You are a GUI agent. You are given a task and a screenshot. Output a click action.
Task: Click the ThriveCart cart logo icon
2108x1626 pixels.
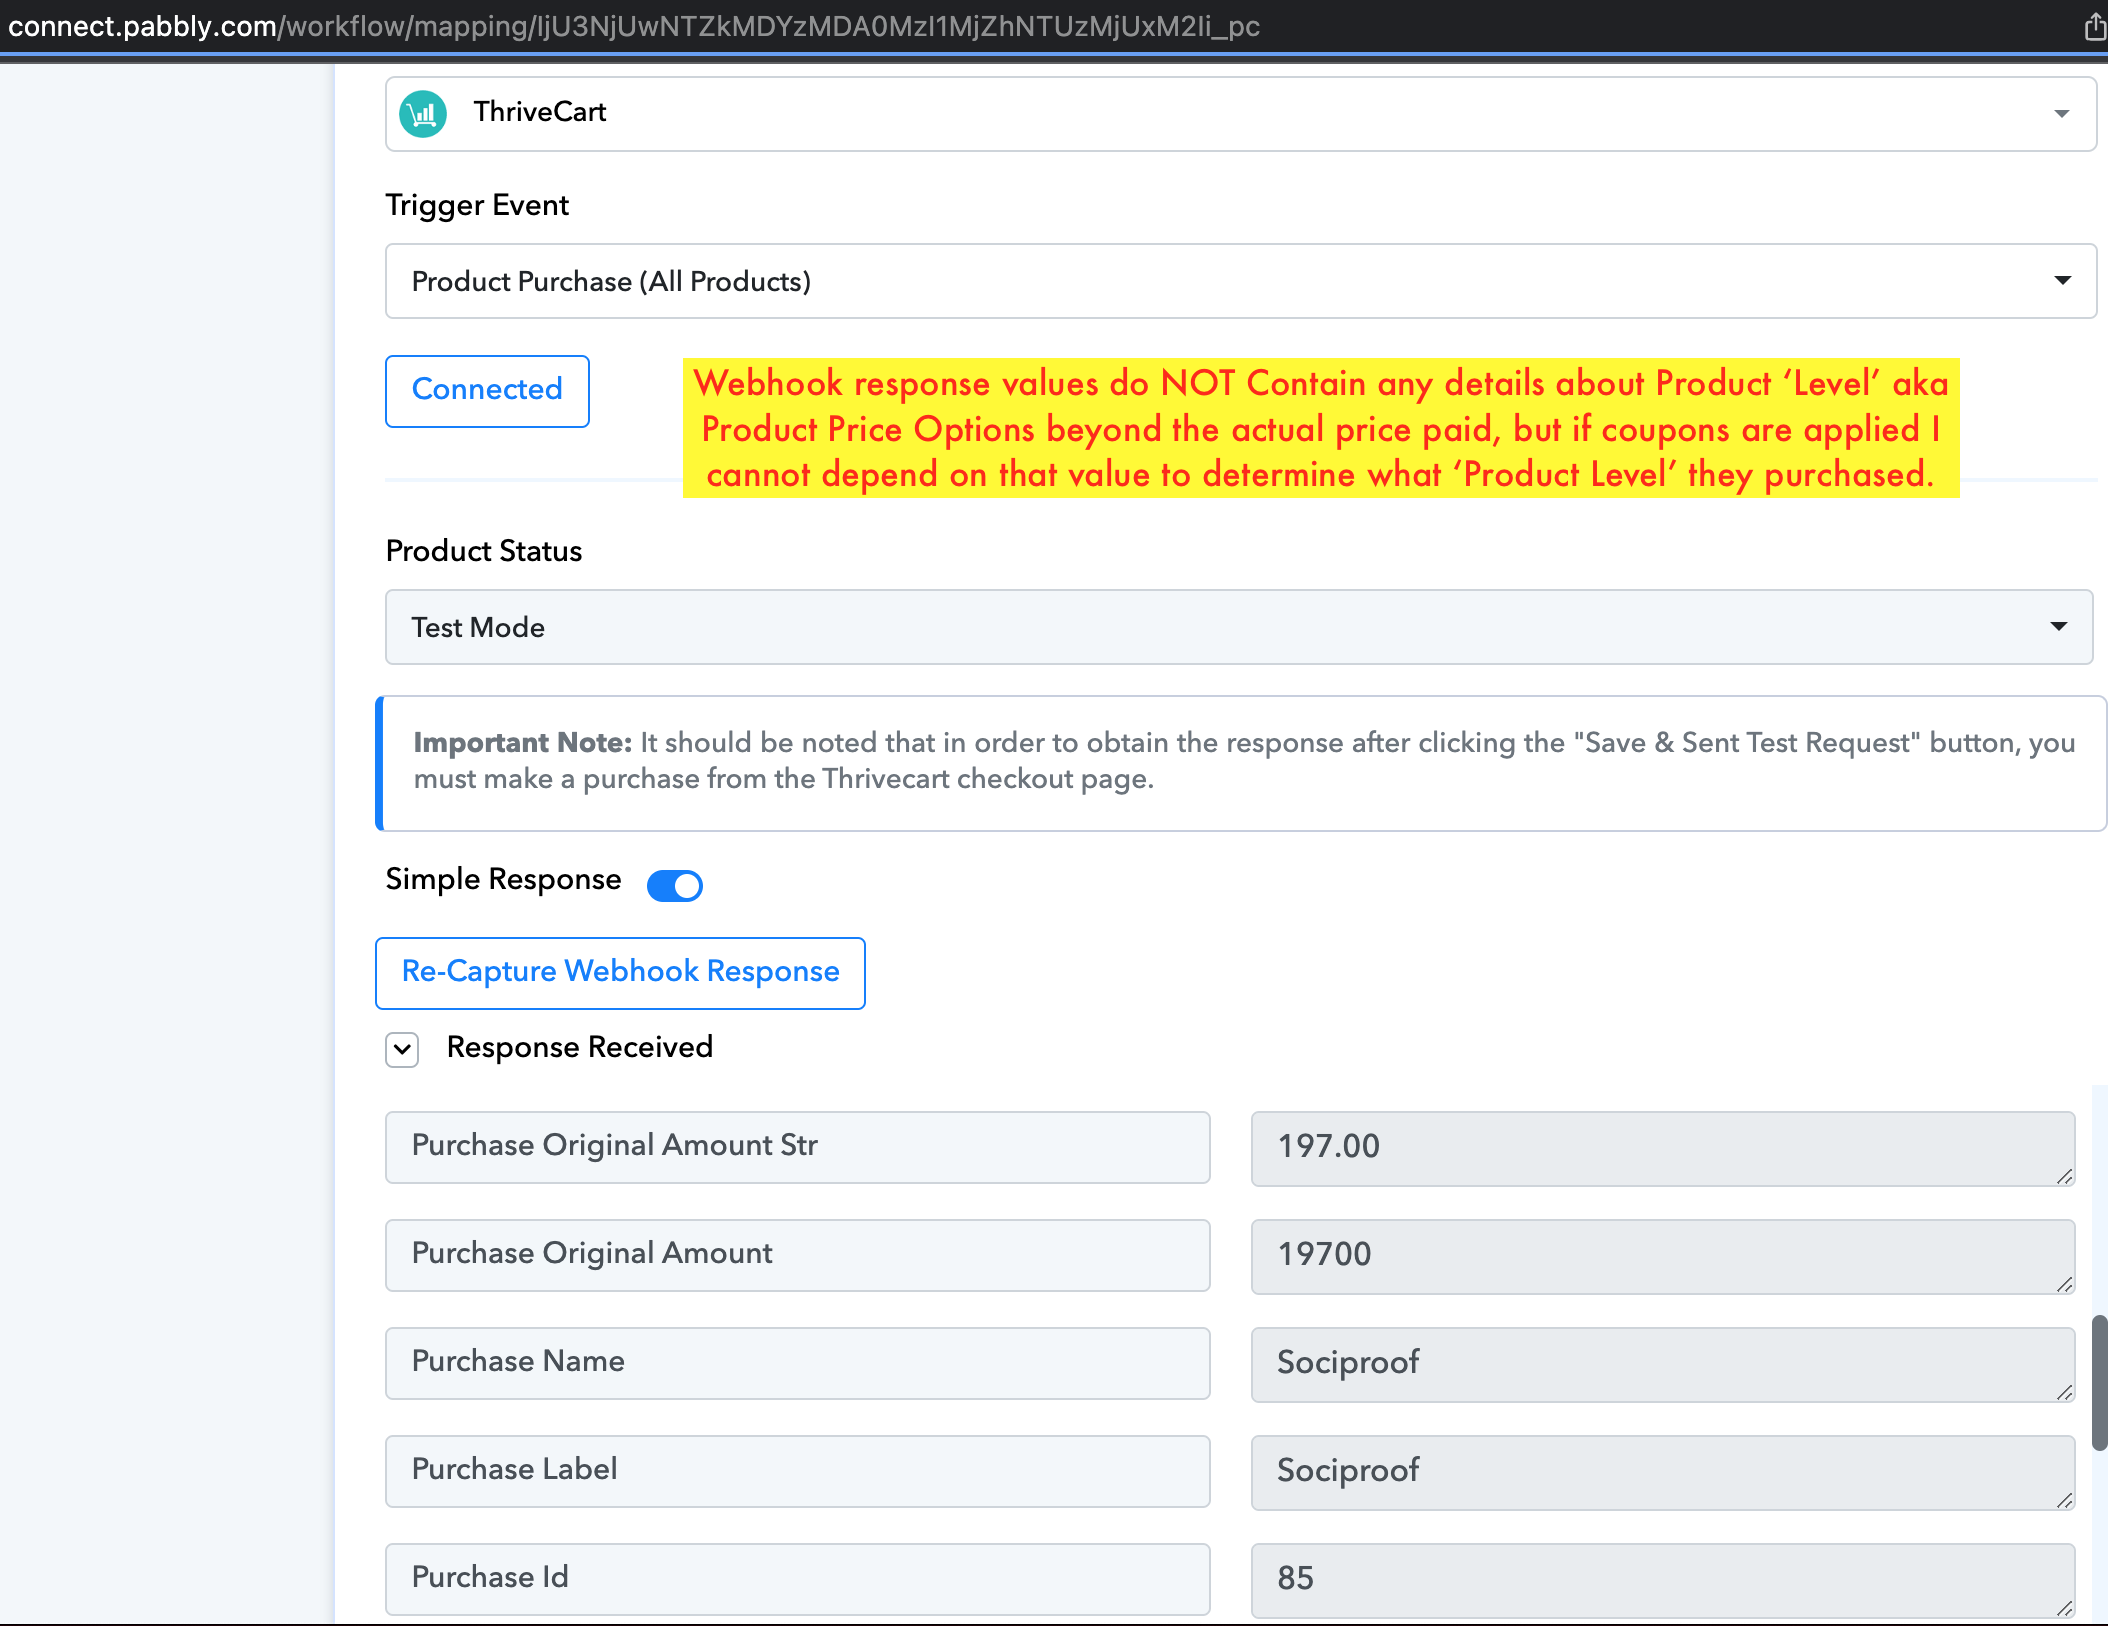pos(423,114)
